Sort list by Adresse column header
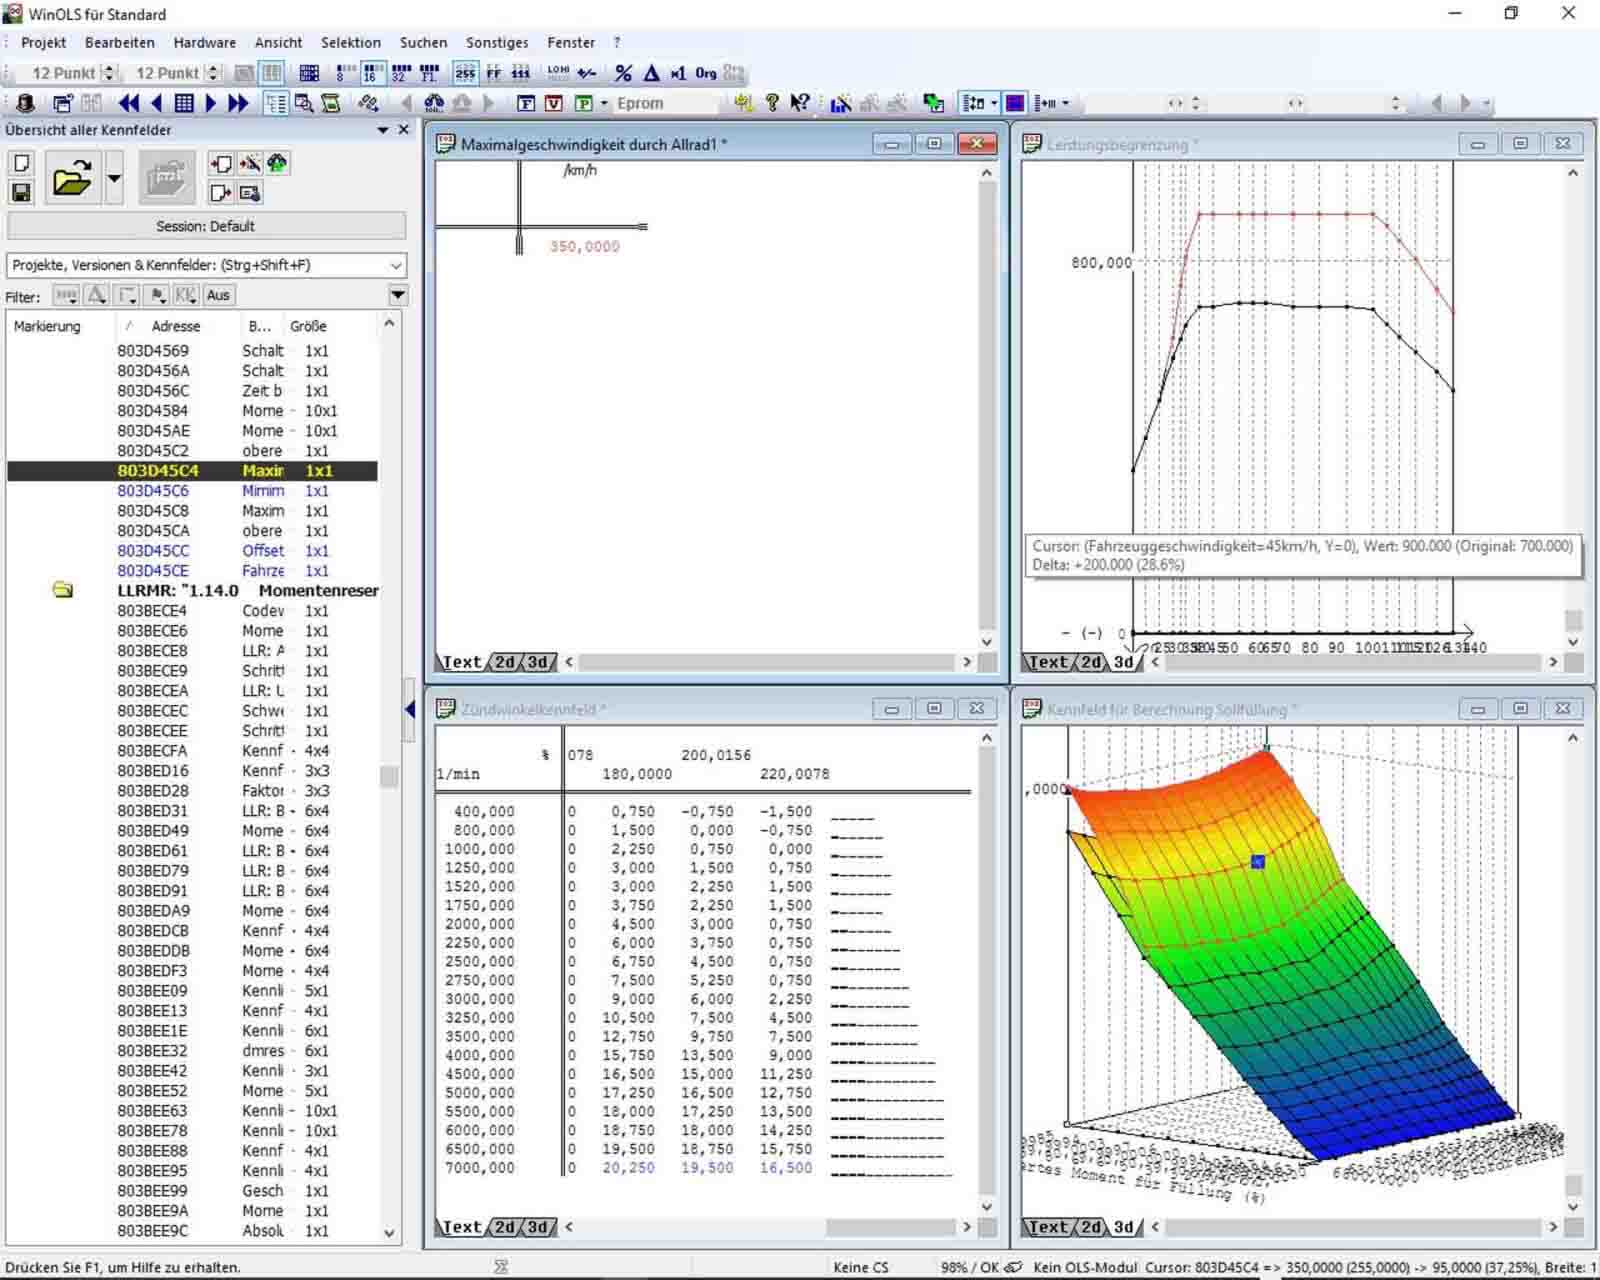This screenshot has height=1280, width=1600. 176,326
